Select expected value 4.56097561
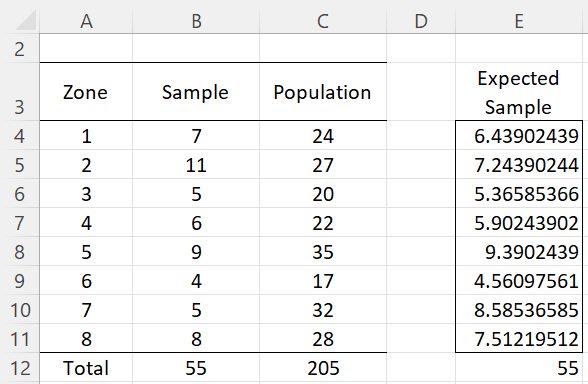This screenshot has height=384, width=588. 519,280
